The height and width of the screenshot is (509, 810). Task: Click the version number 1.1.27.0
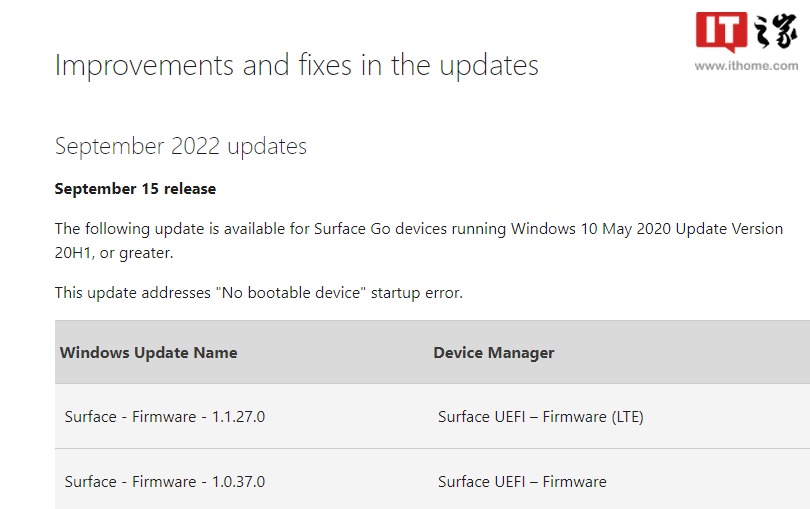(x=238, y=417)
